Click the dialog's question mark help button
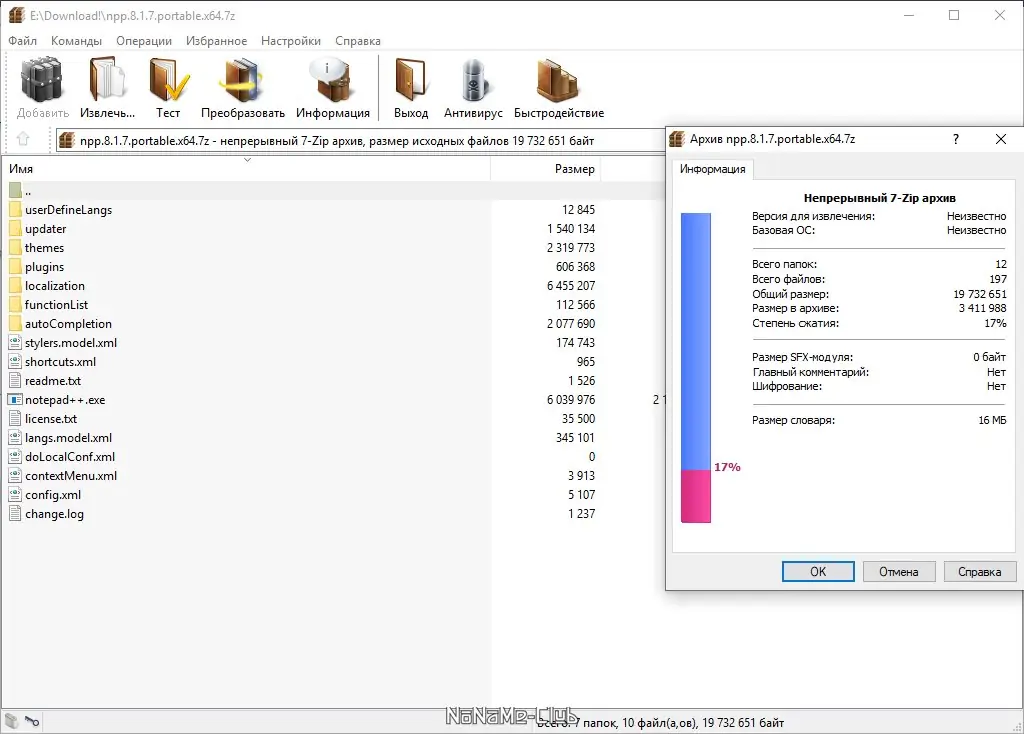The image size is (1024, 734). pyautogui.click(x=956, y=139)
